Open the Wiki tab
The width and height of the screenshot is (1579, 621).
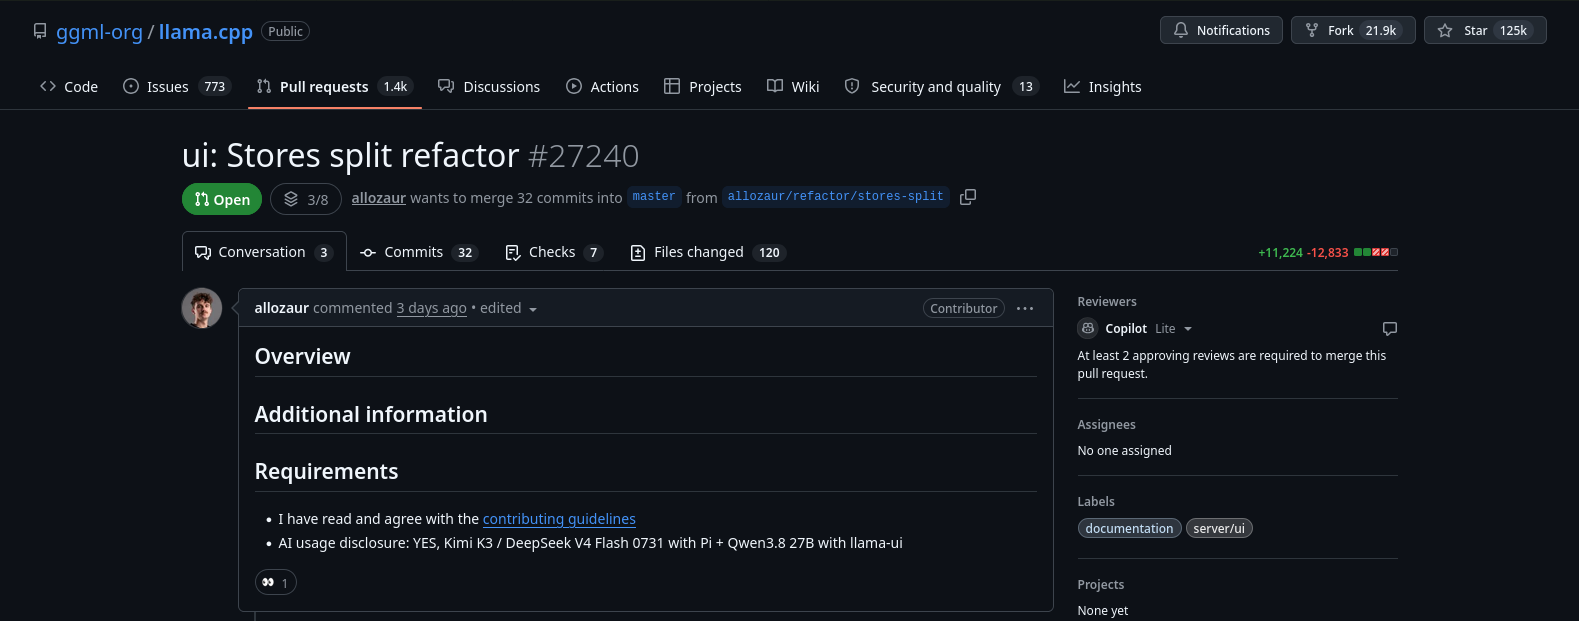(x=793, y=87)
